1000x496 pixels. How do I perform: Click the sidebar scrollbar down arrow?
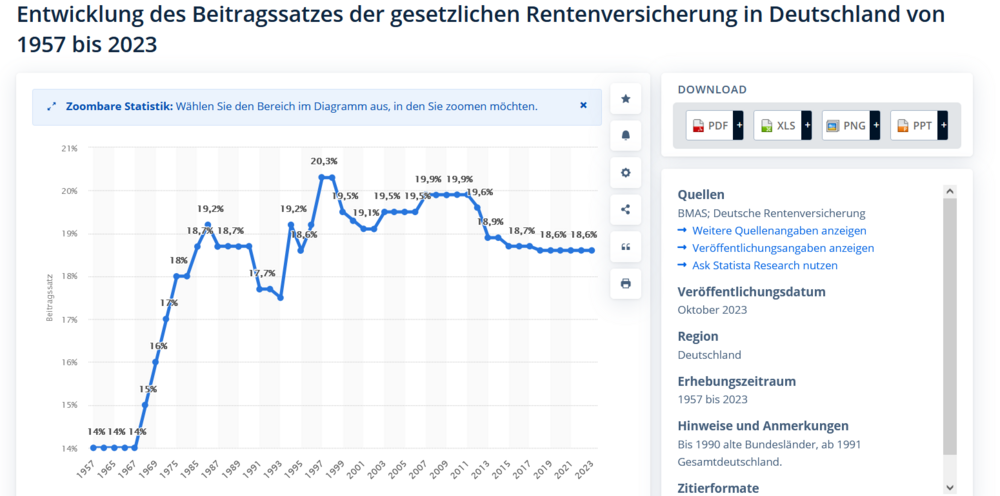click(950, 487)
